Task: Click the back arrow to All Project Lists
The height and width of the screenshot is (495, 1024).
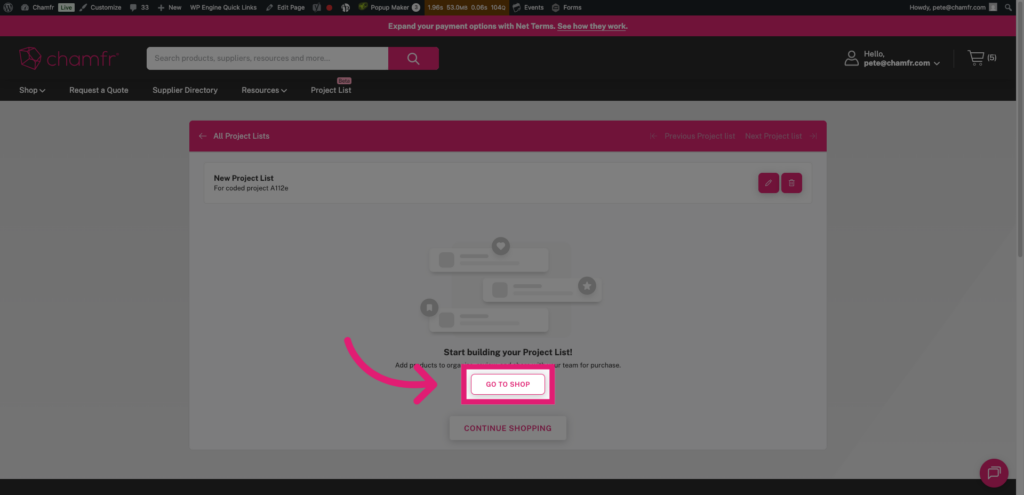Action: click(x=202, y=136)
